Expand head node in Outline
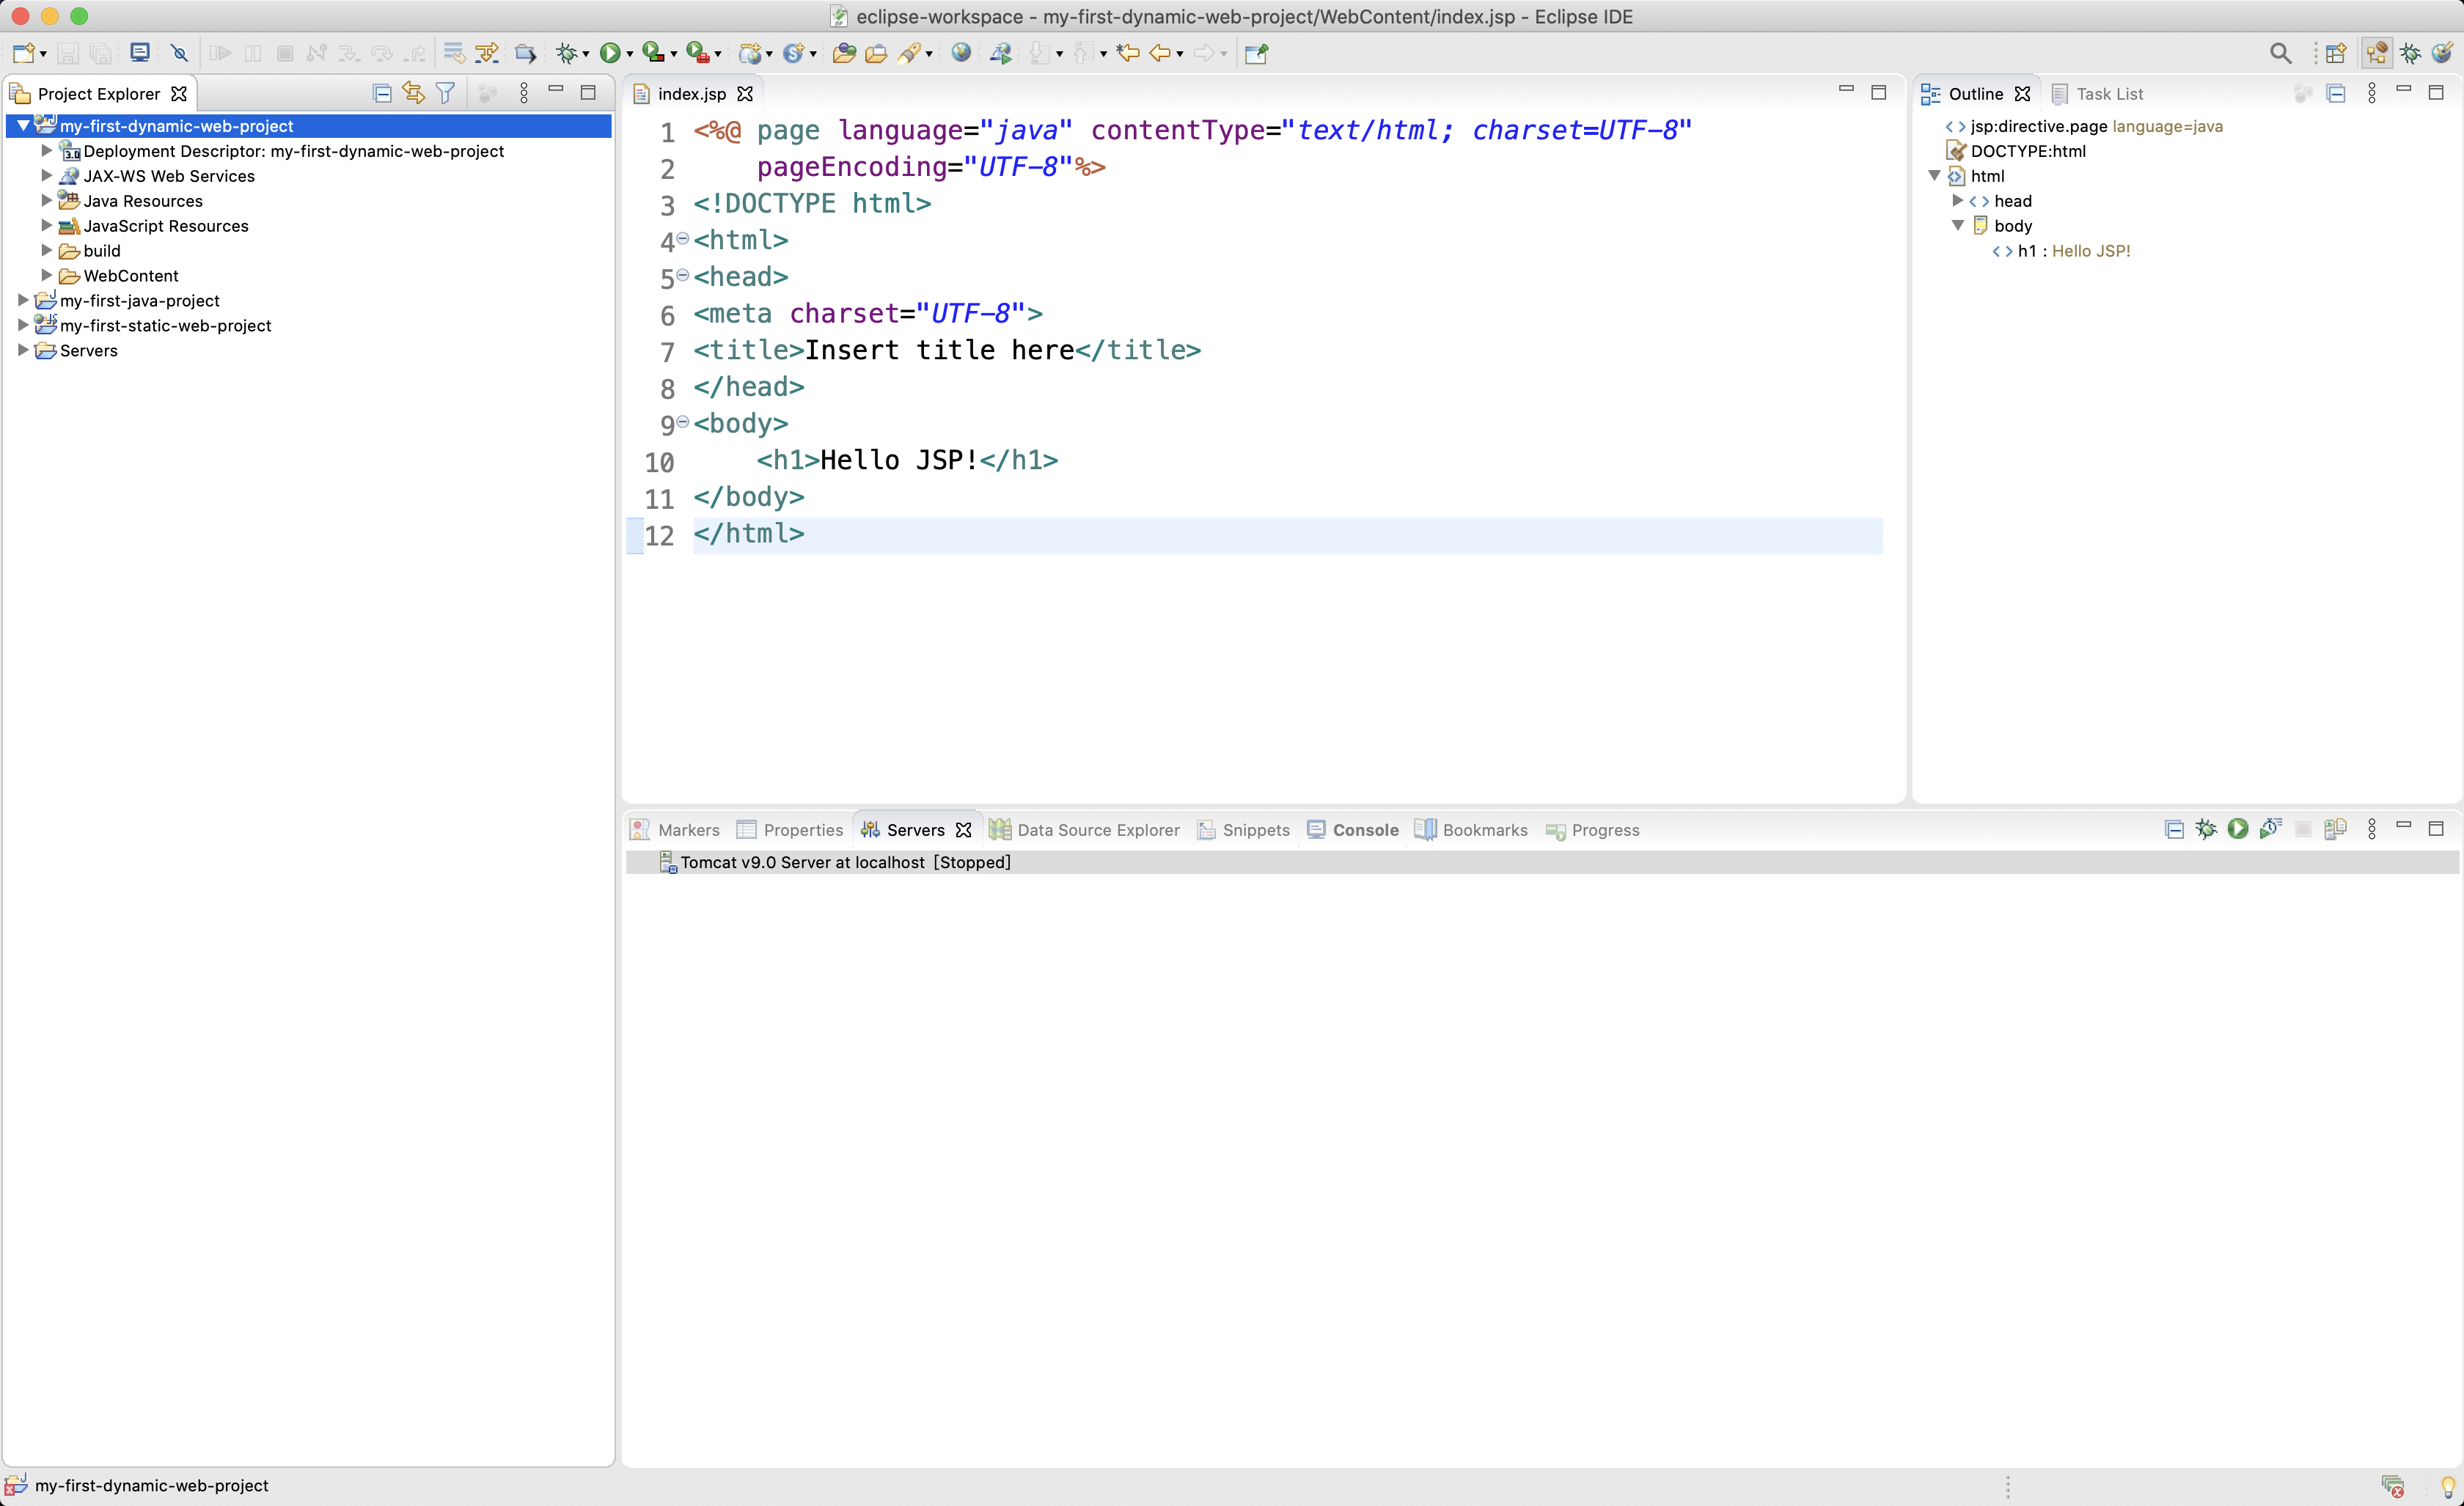The image size is (2464, 1506). pyautogui.click(x=1957, y=200)
